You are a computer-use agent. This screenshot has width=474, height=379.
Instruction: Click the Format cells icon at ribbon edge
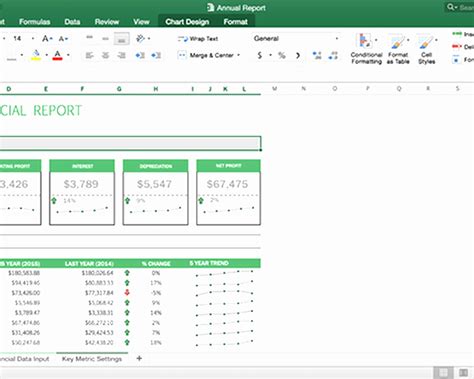click(456, 60)
